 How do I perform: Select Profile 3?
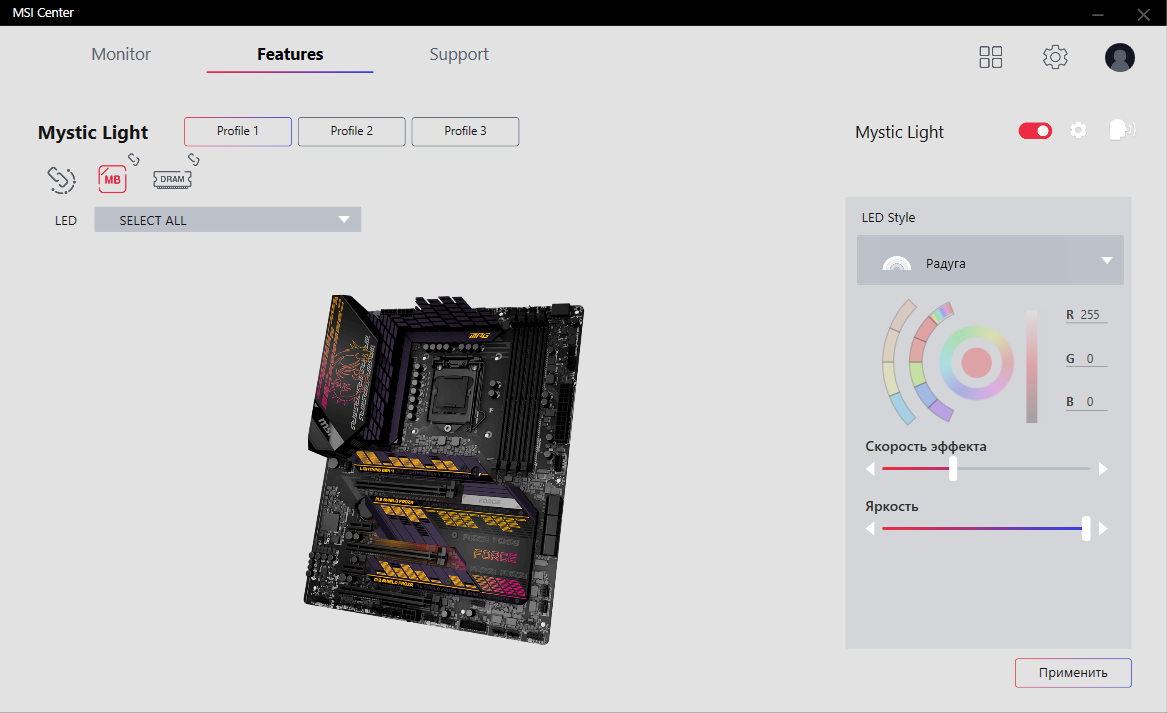pos(465,131)
